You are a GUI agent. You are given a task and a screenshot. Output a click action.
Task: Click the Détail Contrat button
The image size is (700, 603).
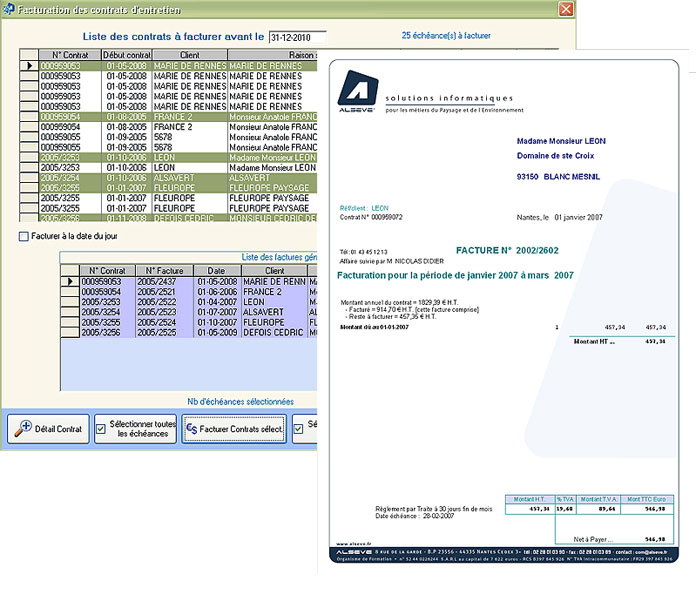coord(48,429)
